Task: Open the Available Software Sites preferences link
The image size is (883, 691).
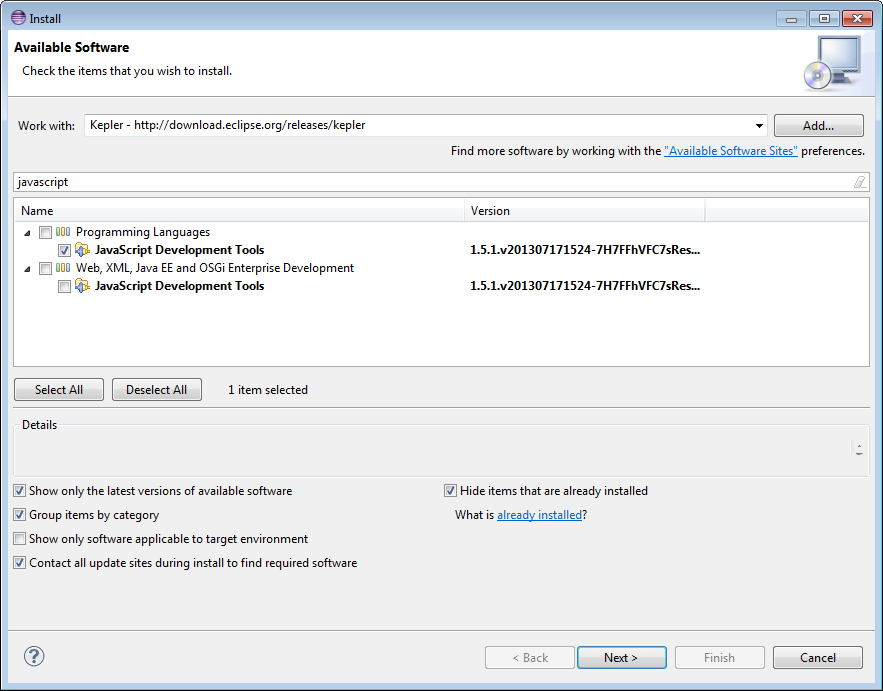Action: [731, 150]
